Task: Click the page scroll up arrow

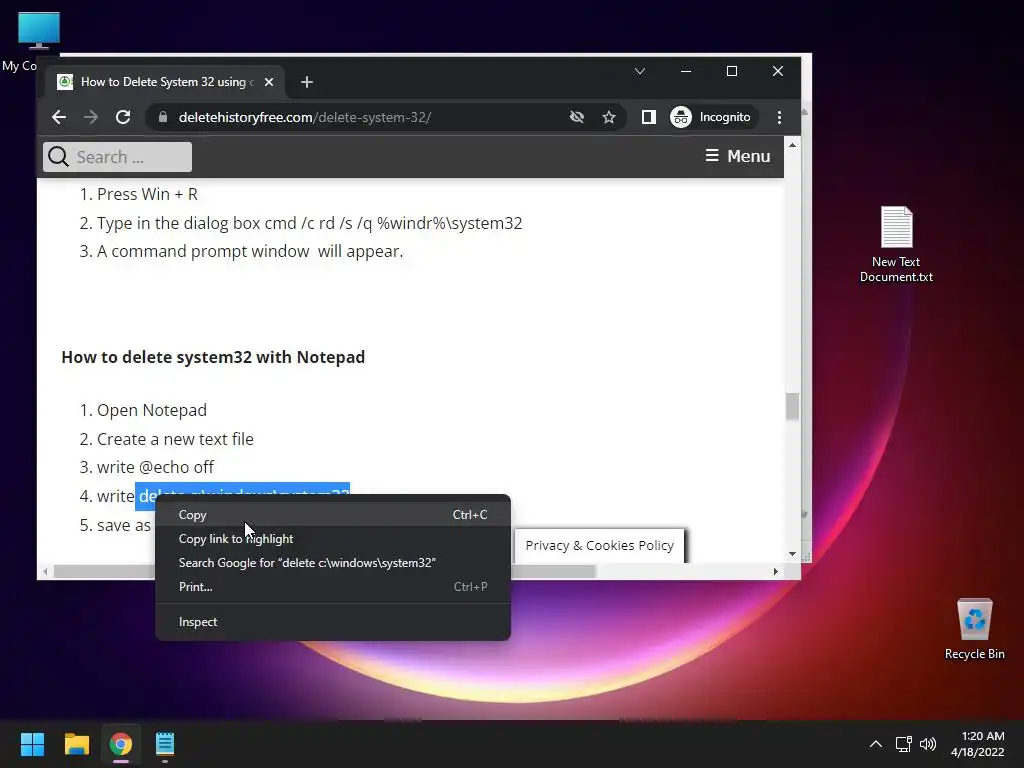Action: 792,145
